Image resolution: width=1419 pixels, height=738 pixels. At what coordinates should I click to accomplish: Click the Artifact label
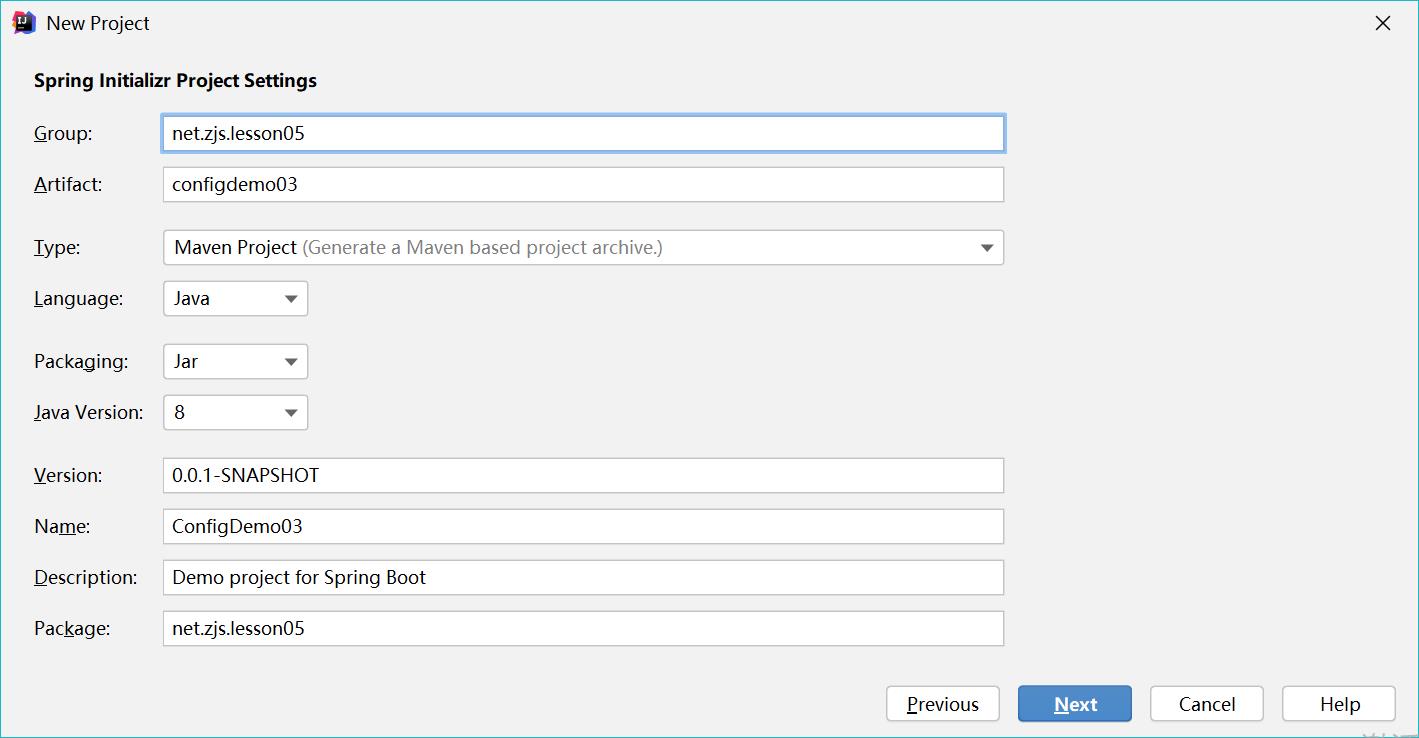point(68,184)
